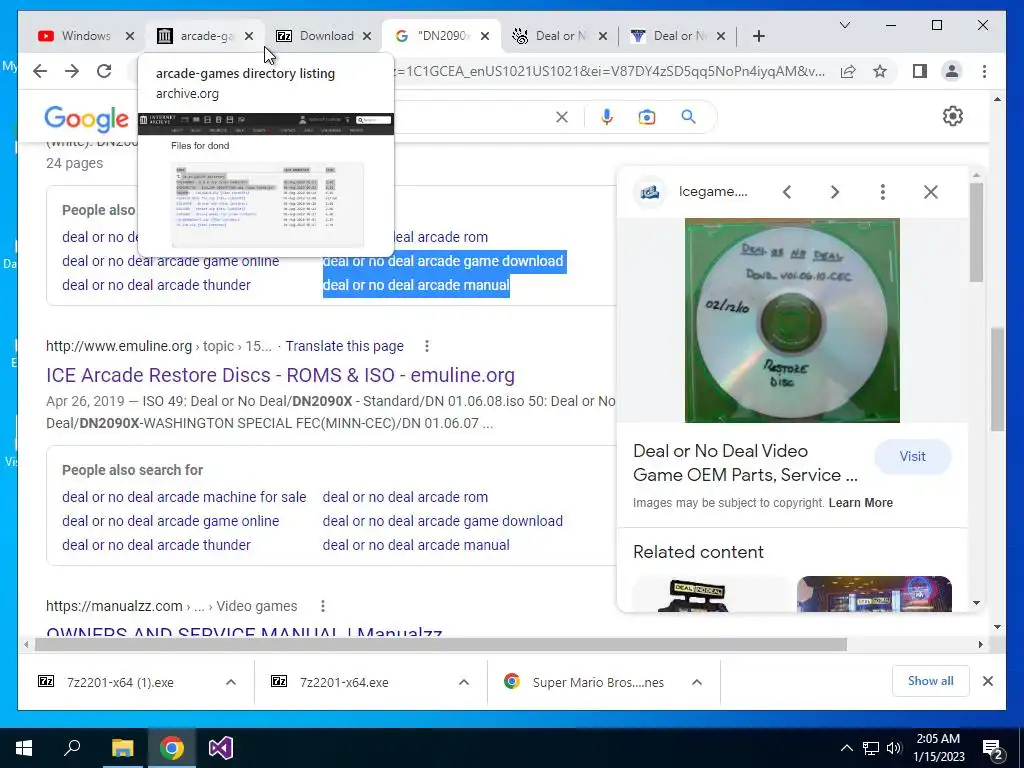Open ICE Arcade Restore Discs result
This screenshot has width=1024, height=768.
280,375
